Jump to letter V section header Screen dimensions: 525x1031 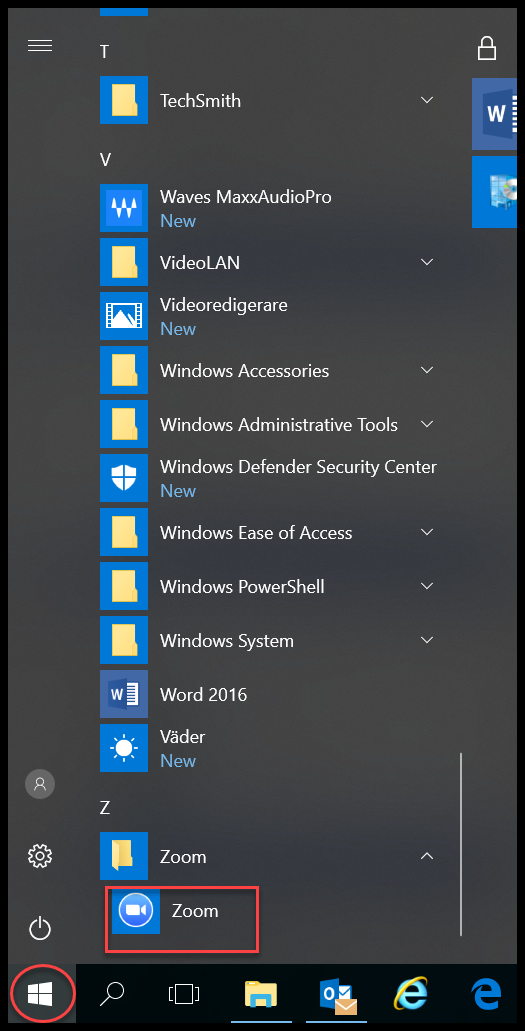tap(105, 159)
